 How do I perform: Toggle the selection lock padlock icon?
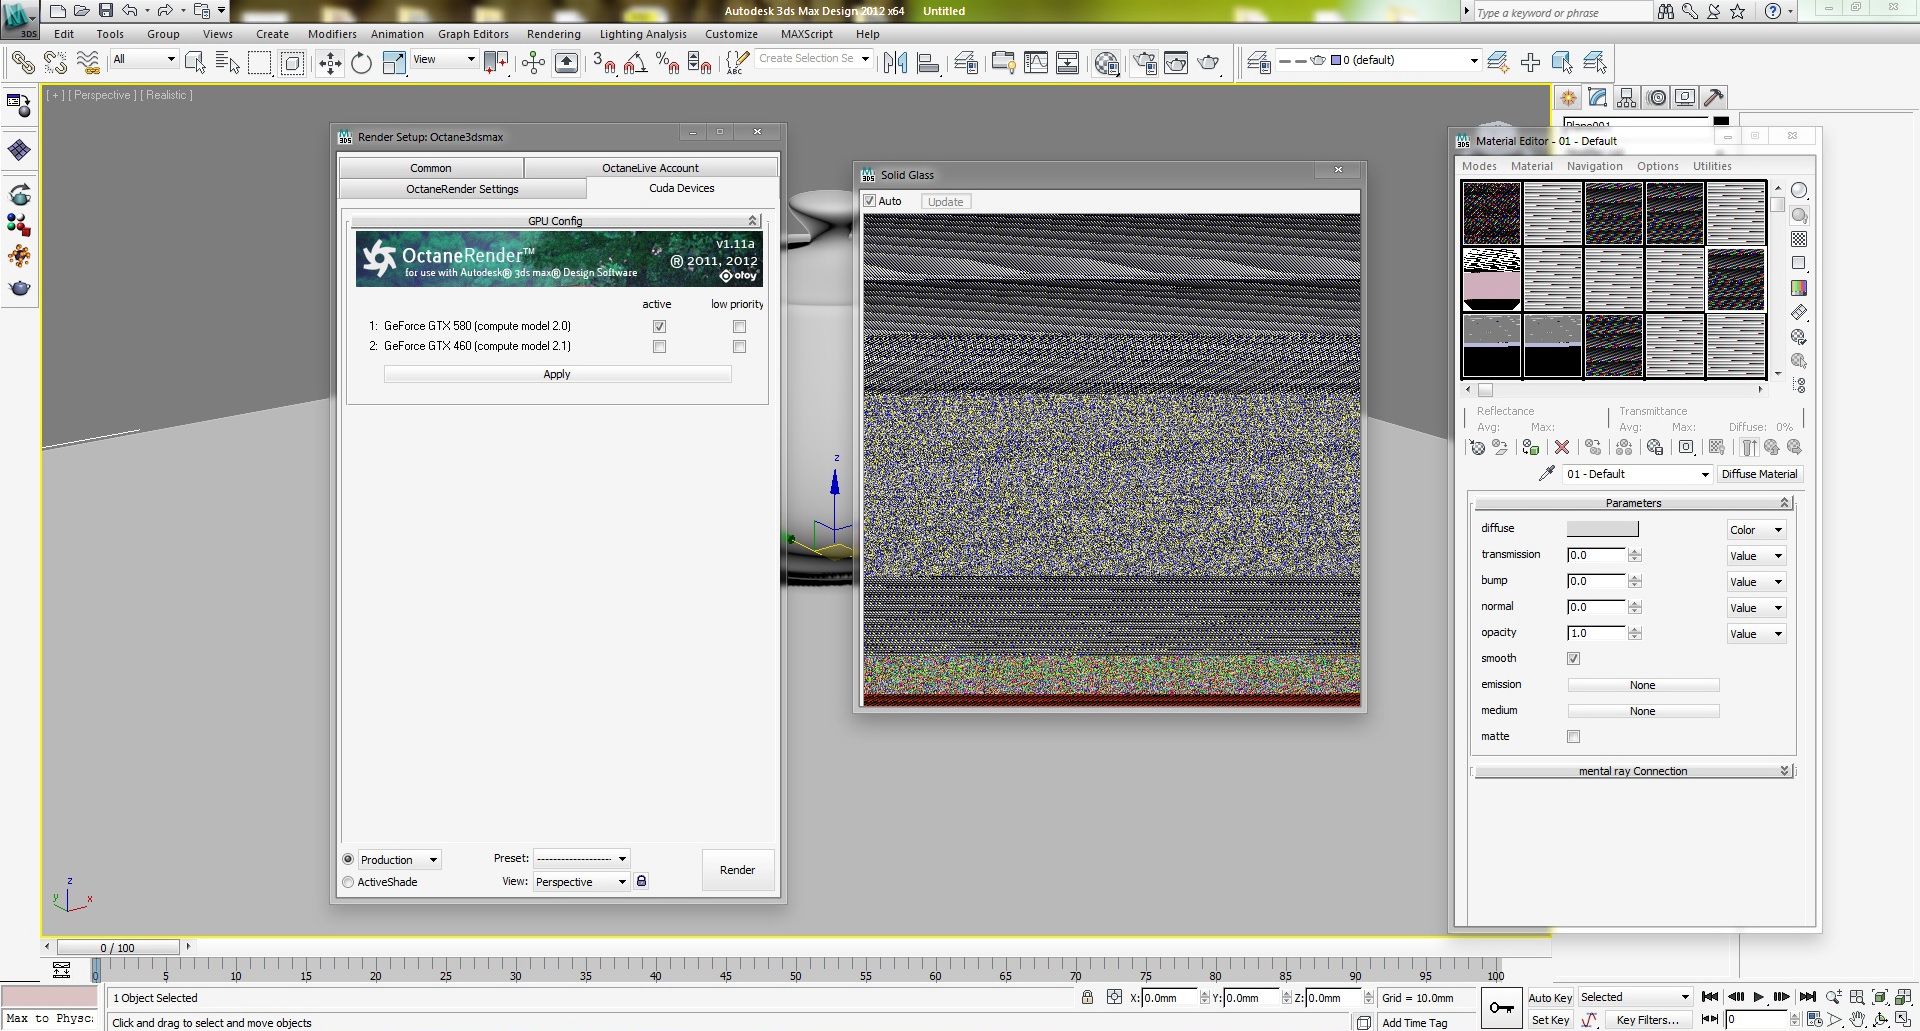pyautogui.click(x=1087, y=997)
